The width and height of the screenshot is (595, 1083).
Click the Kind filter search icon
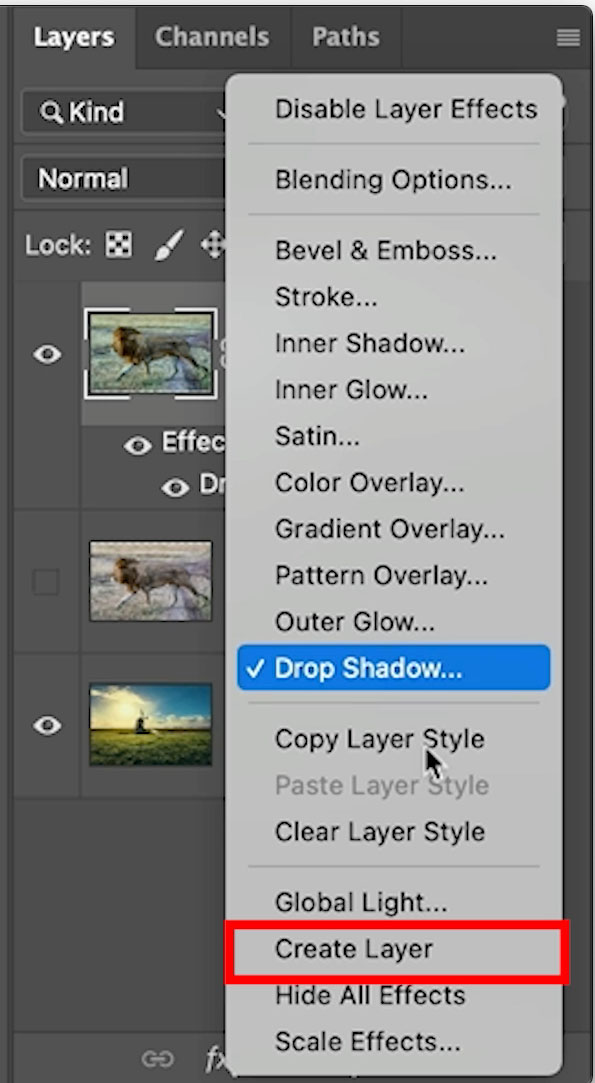tap(51, 111)
